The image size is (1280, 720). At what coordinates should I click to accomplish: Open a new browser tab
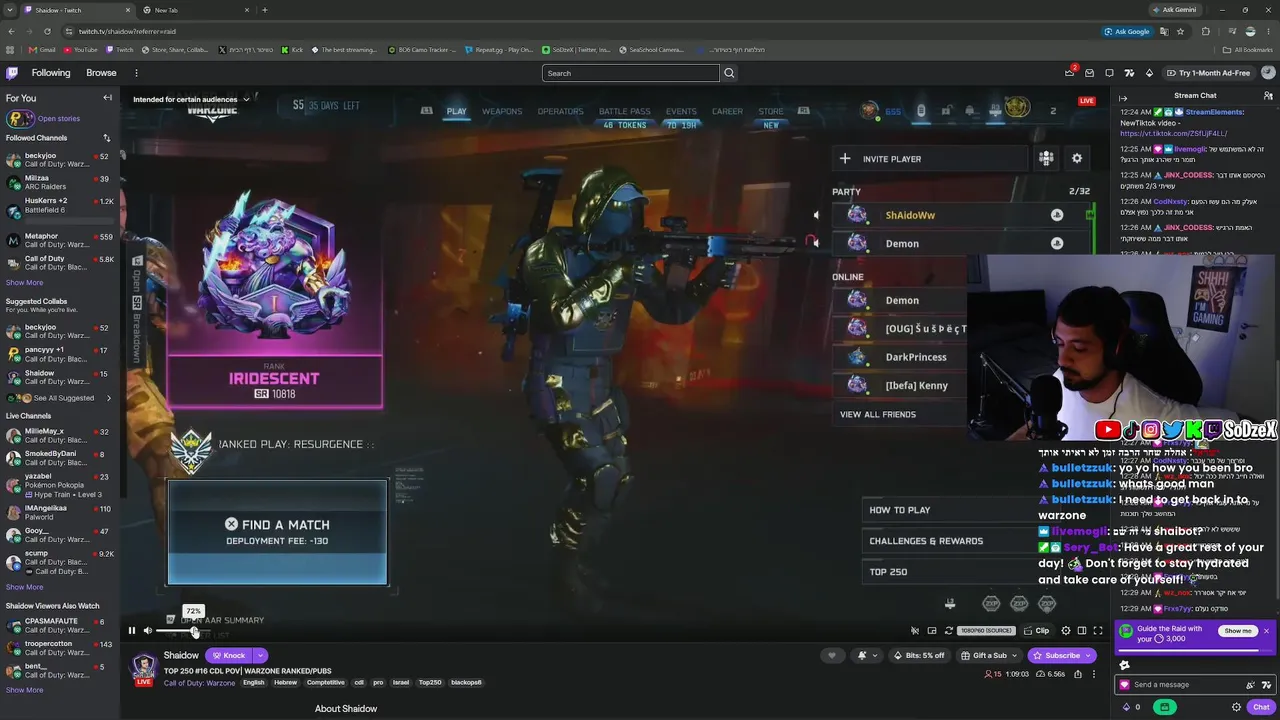[x=264, y=10]
